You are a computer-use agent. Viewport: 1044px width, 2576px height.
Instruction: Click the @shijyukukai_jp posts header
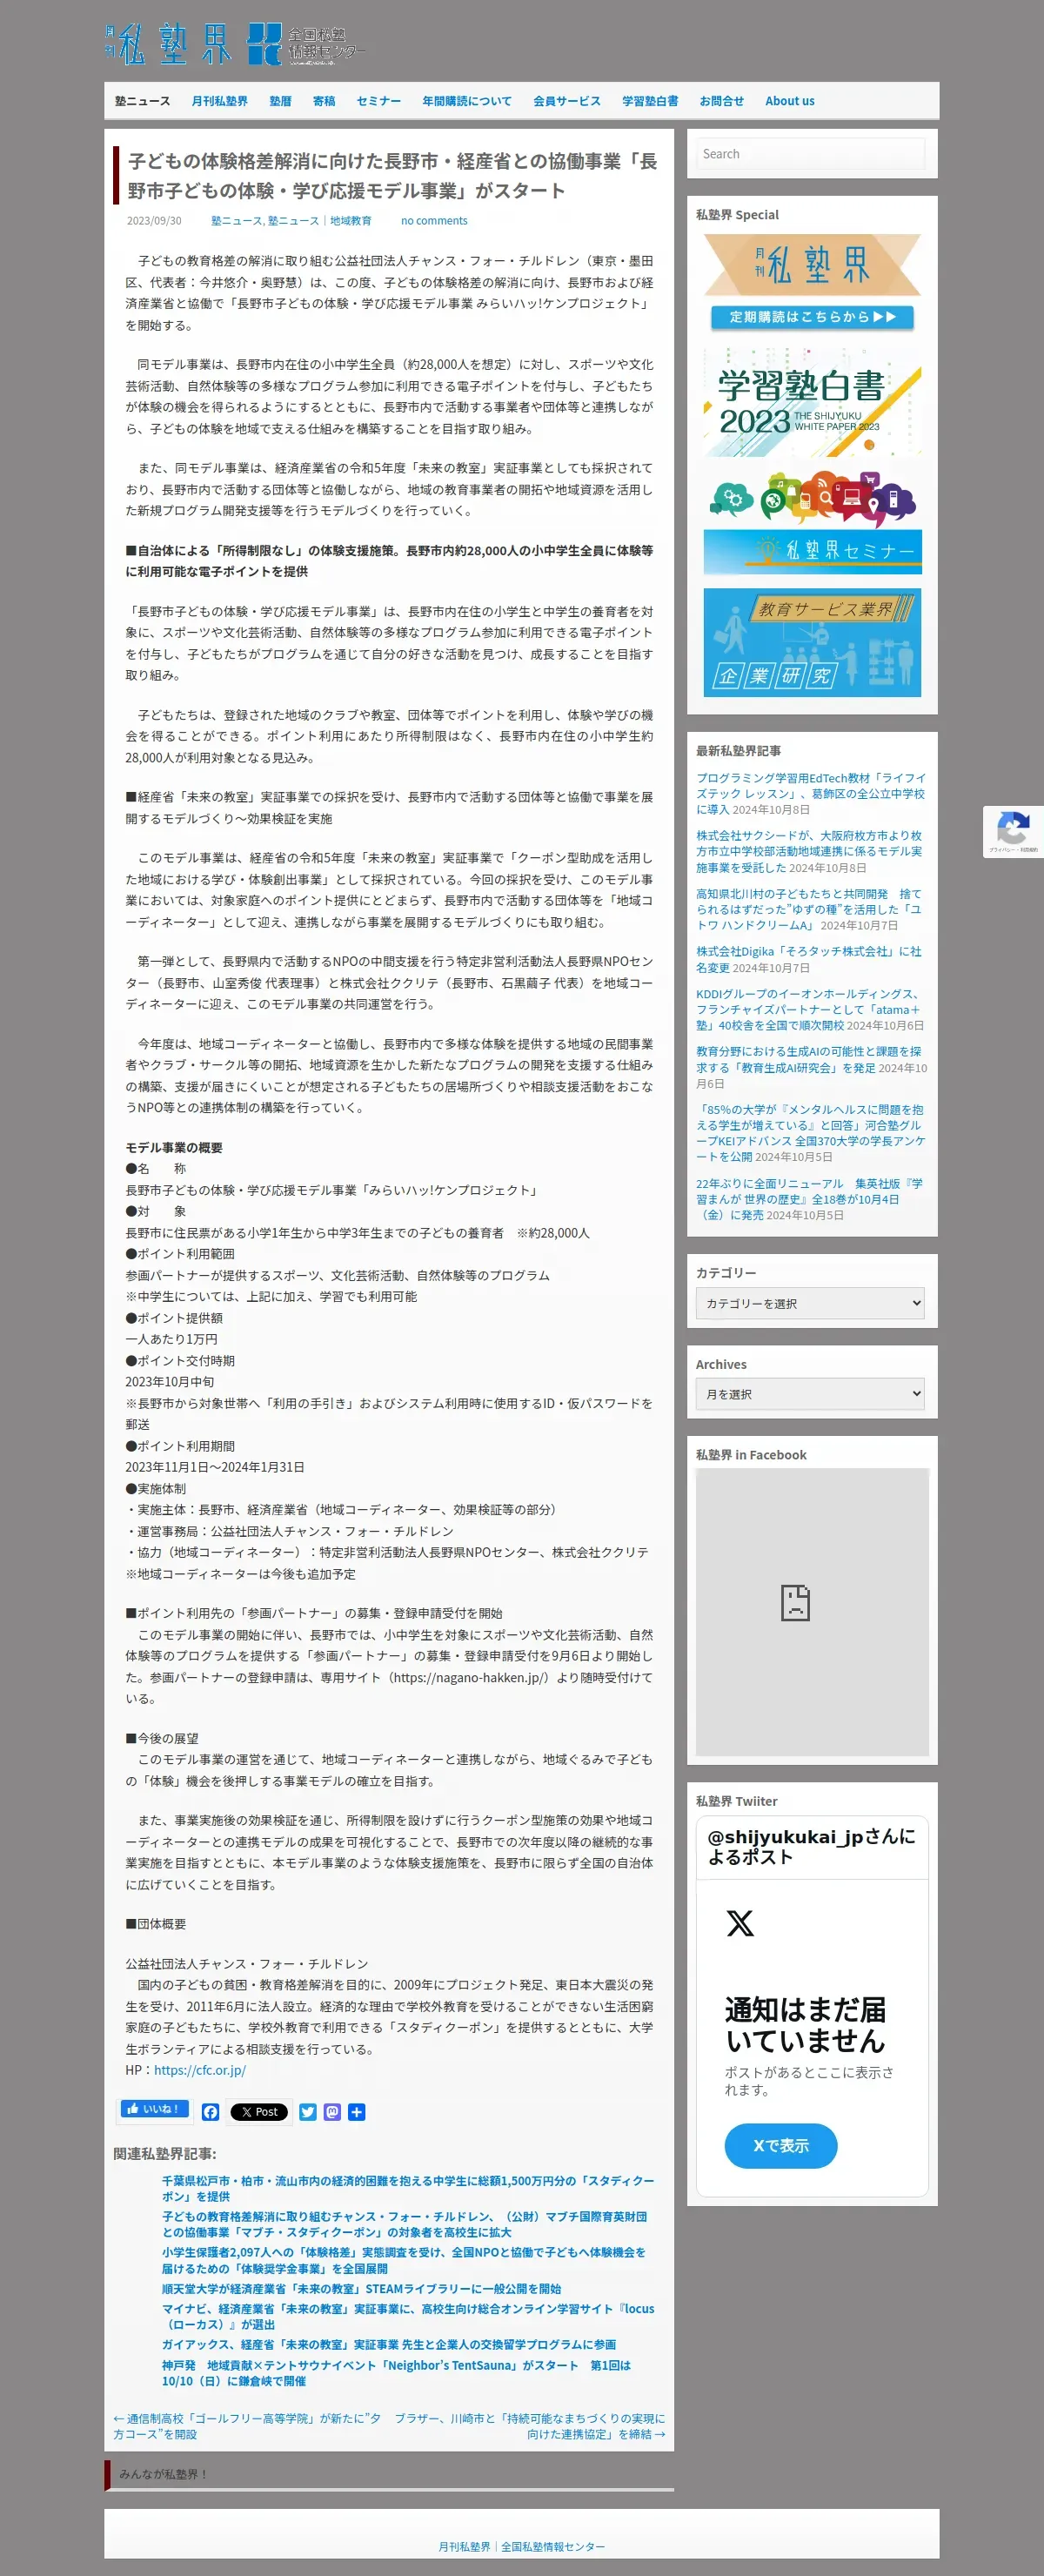pyautogui.click(x=811, y=1846)
